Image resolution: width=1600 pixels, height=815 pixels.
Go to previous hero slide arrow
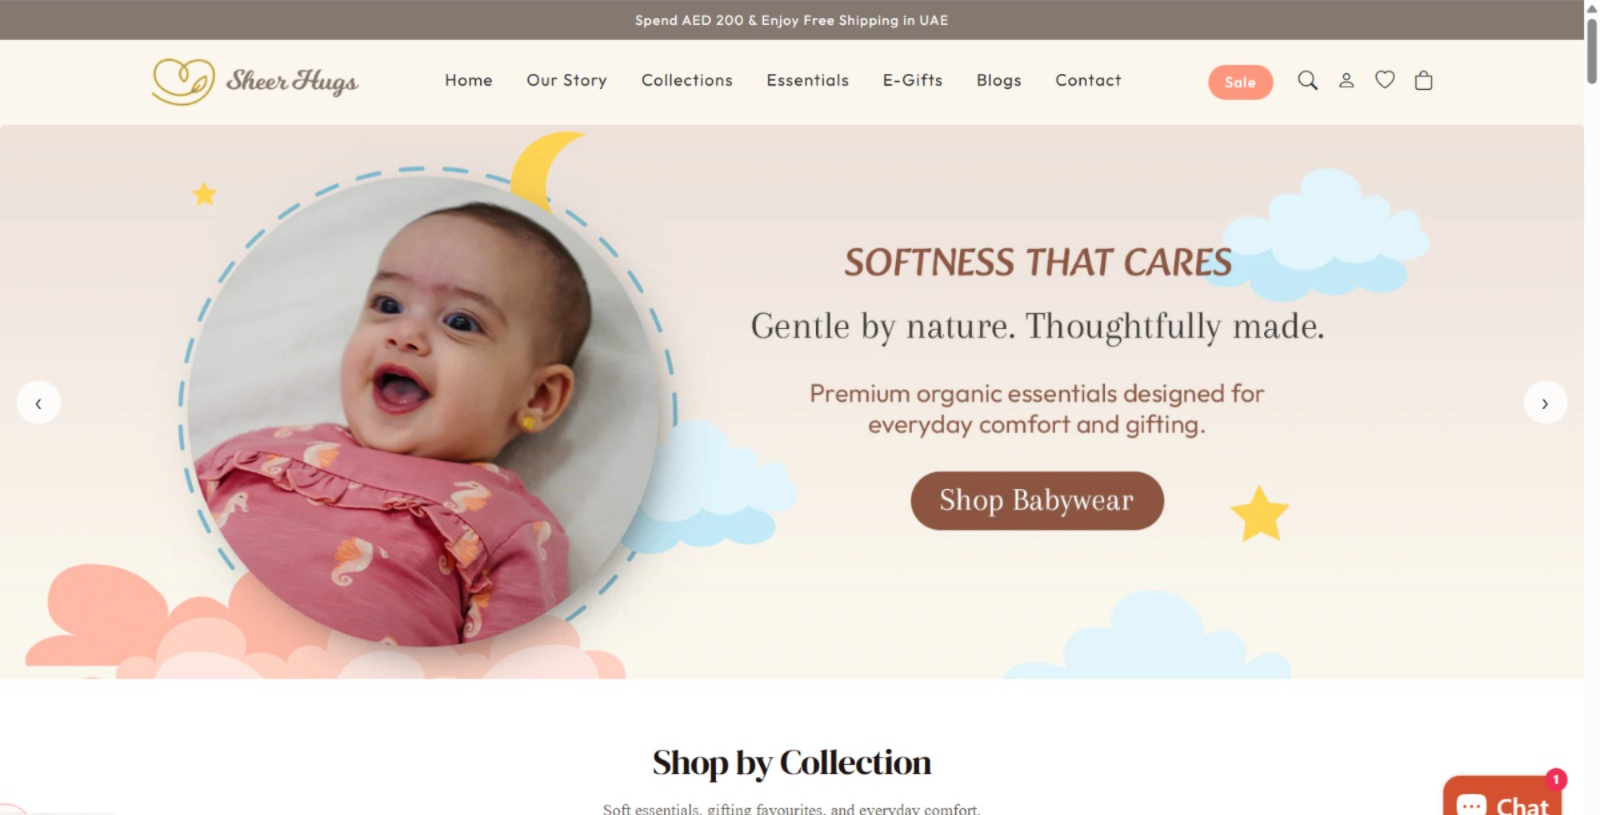point(38,402)
